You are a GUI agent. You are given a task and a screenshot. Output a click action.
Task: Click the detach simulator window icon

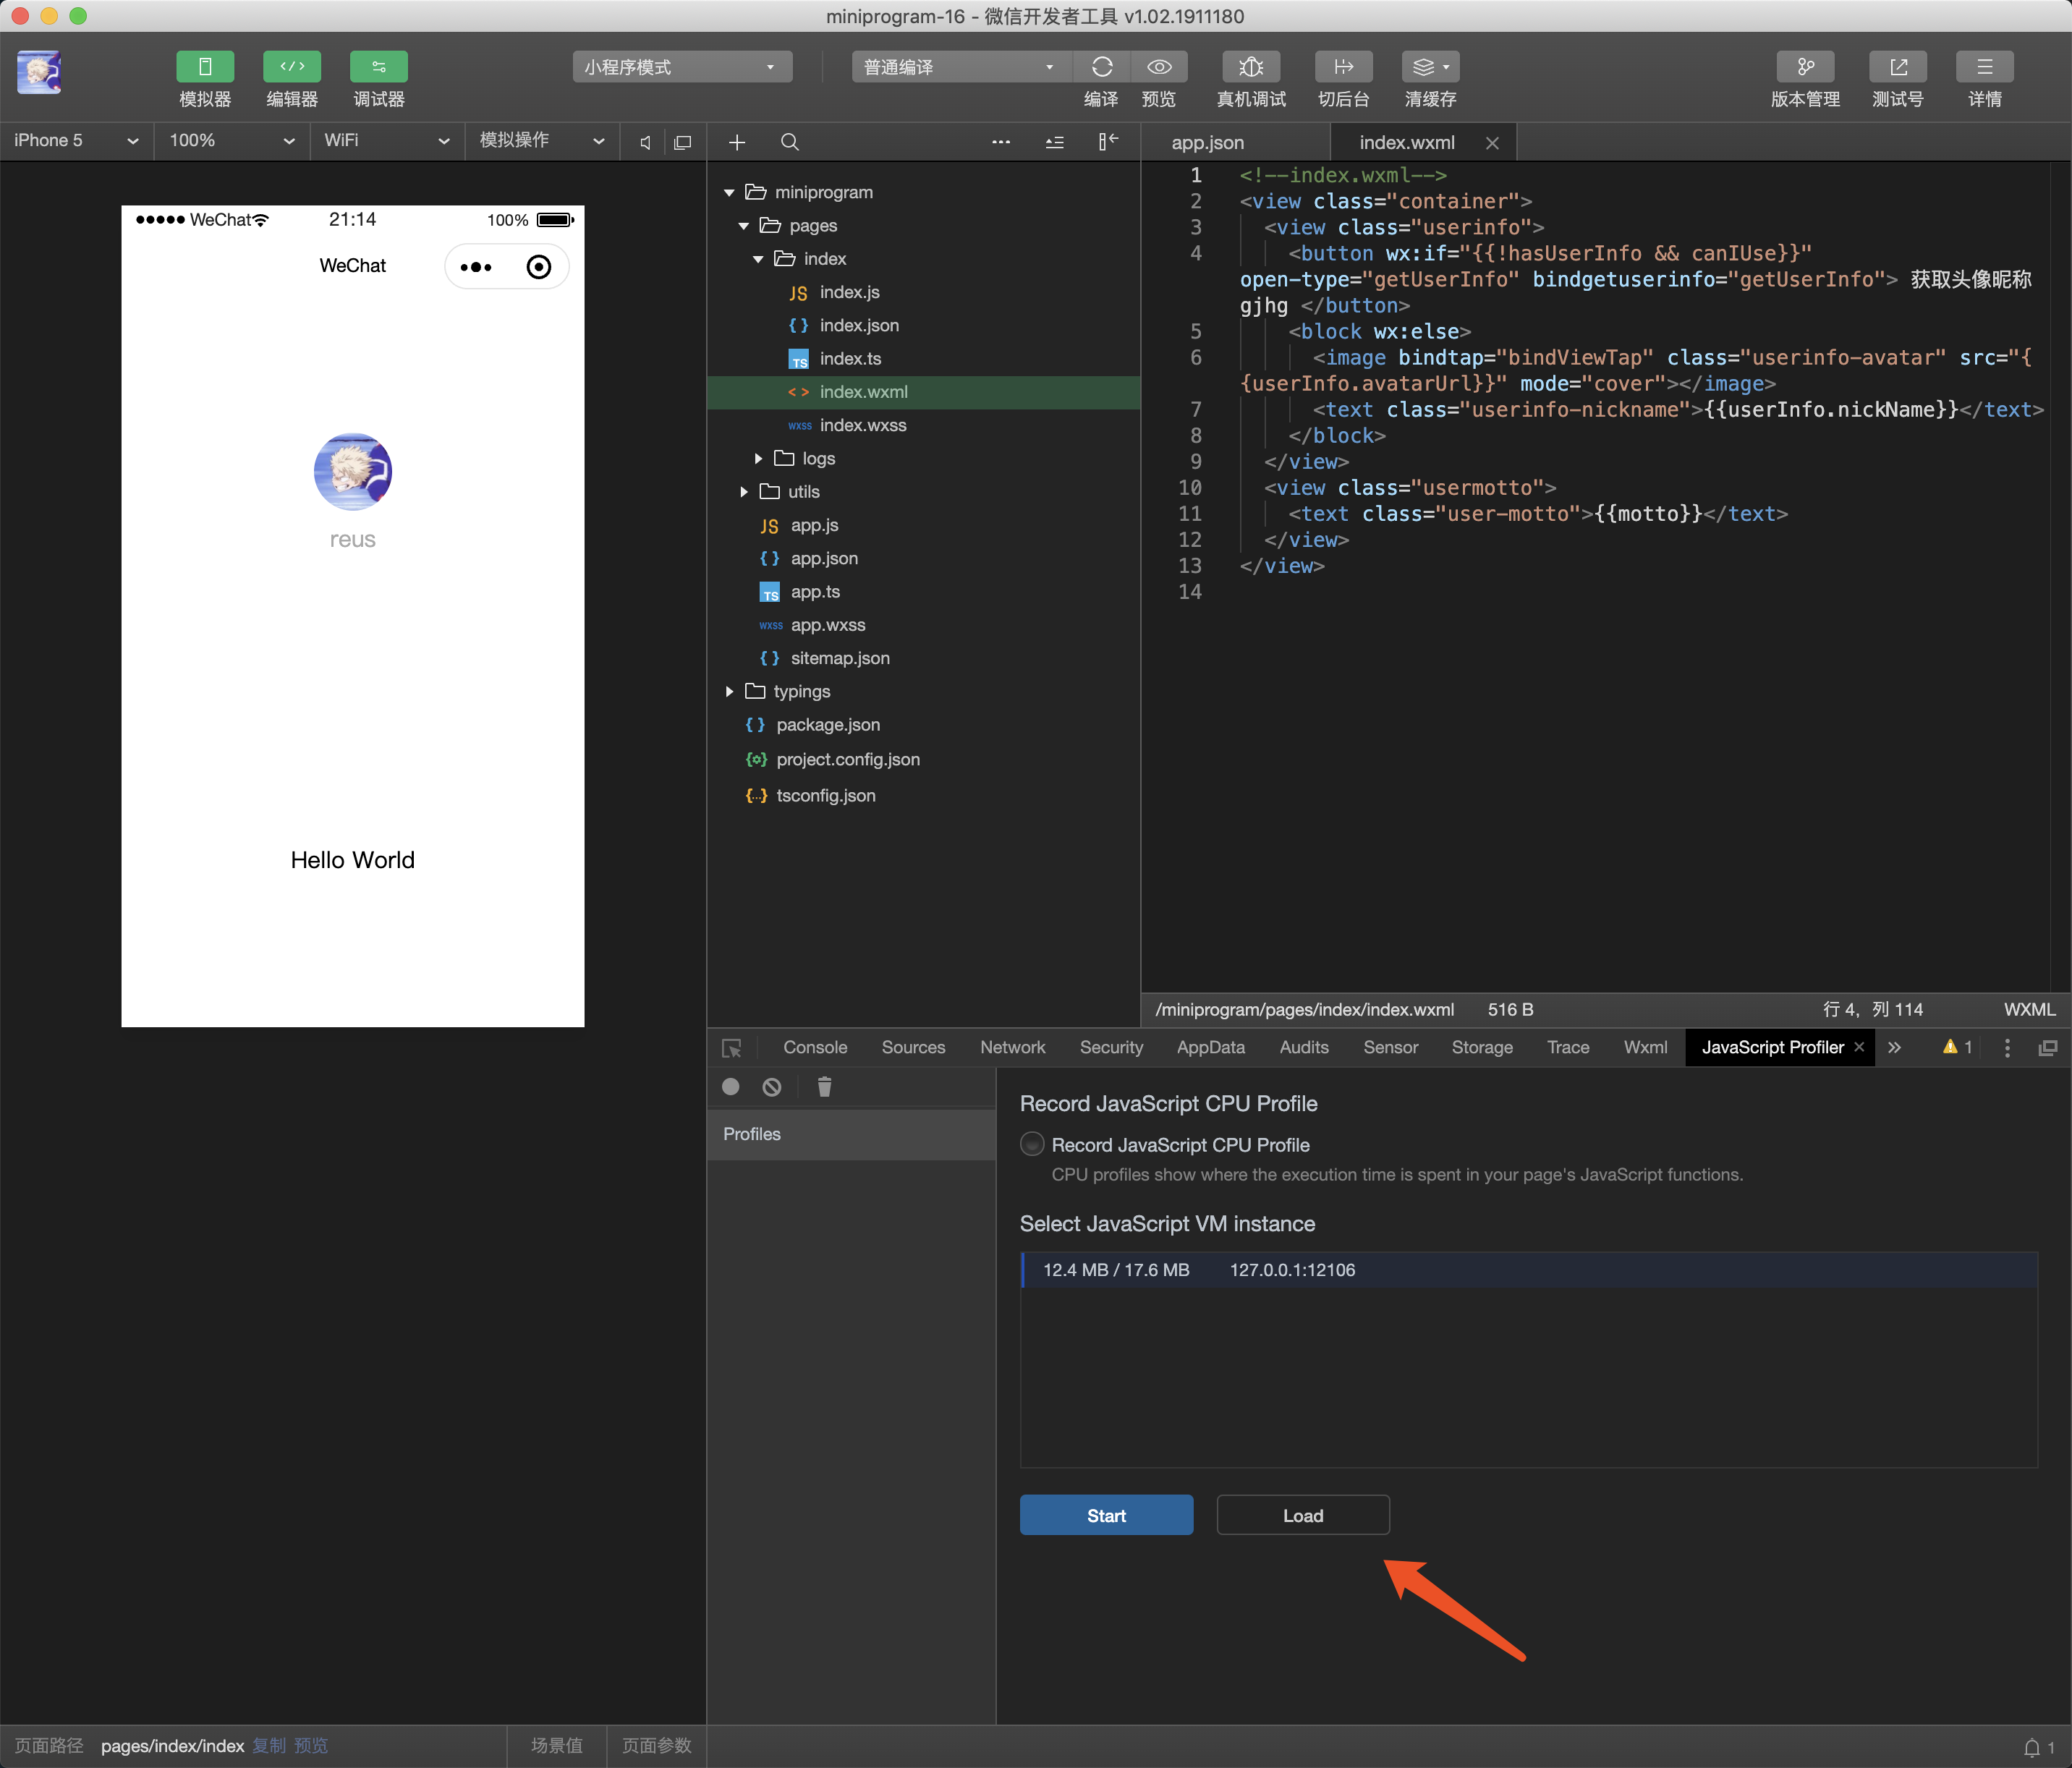click(683, 142)
